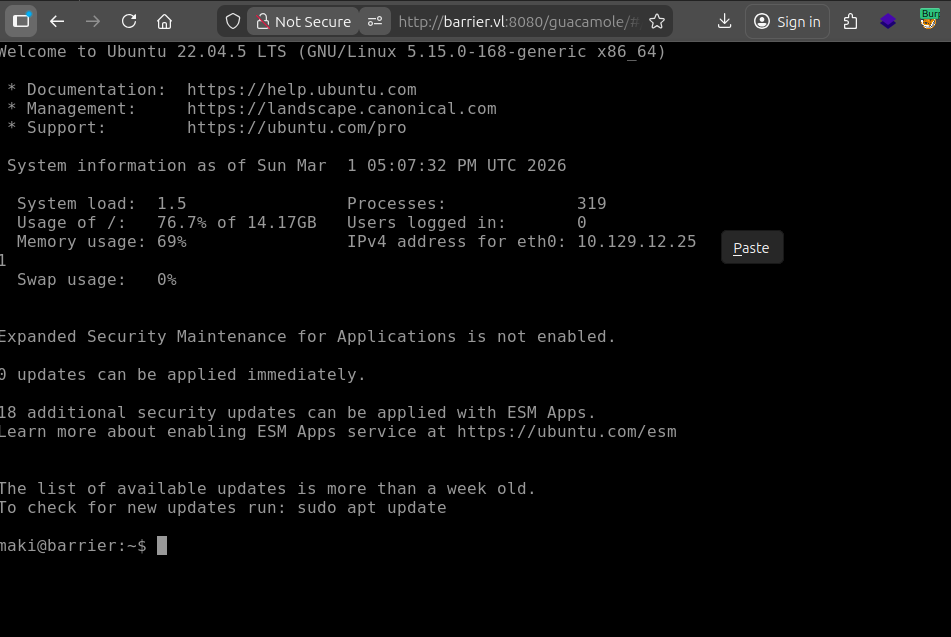Click the ubuntu.com/pro support URL text
Viewport: 951px width, 637px height.
(296, 128)
